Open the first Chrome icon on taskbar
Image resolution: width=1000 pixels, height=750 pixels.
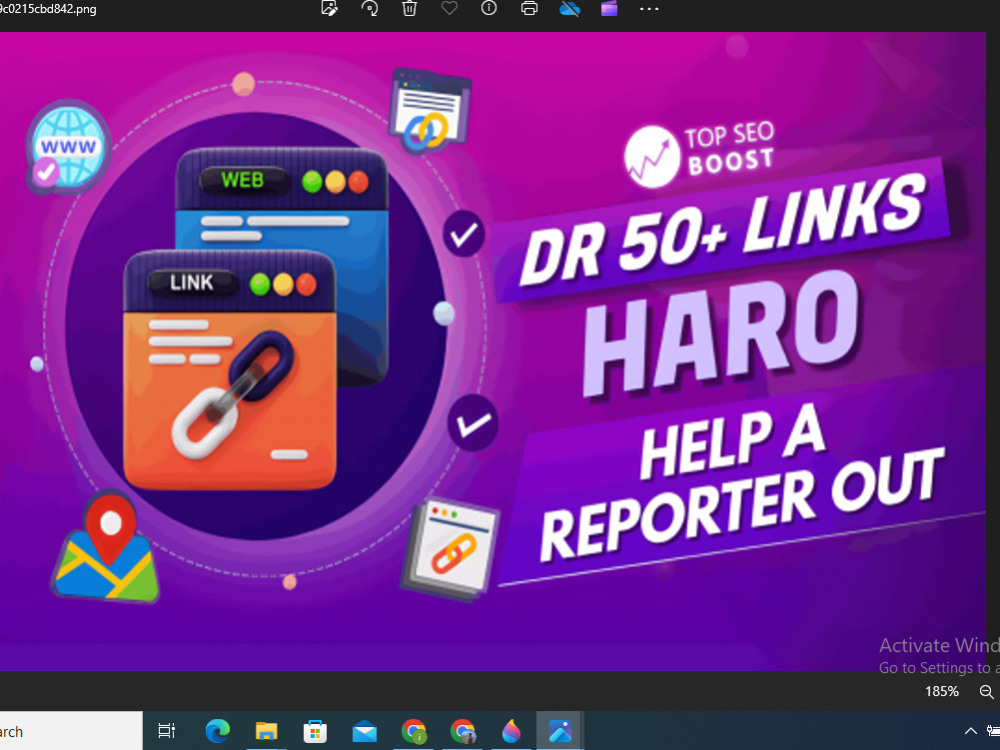click(413, 731)
